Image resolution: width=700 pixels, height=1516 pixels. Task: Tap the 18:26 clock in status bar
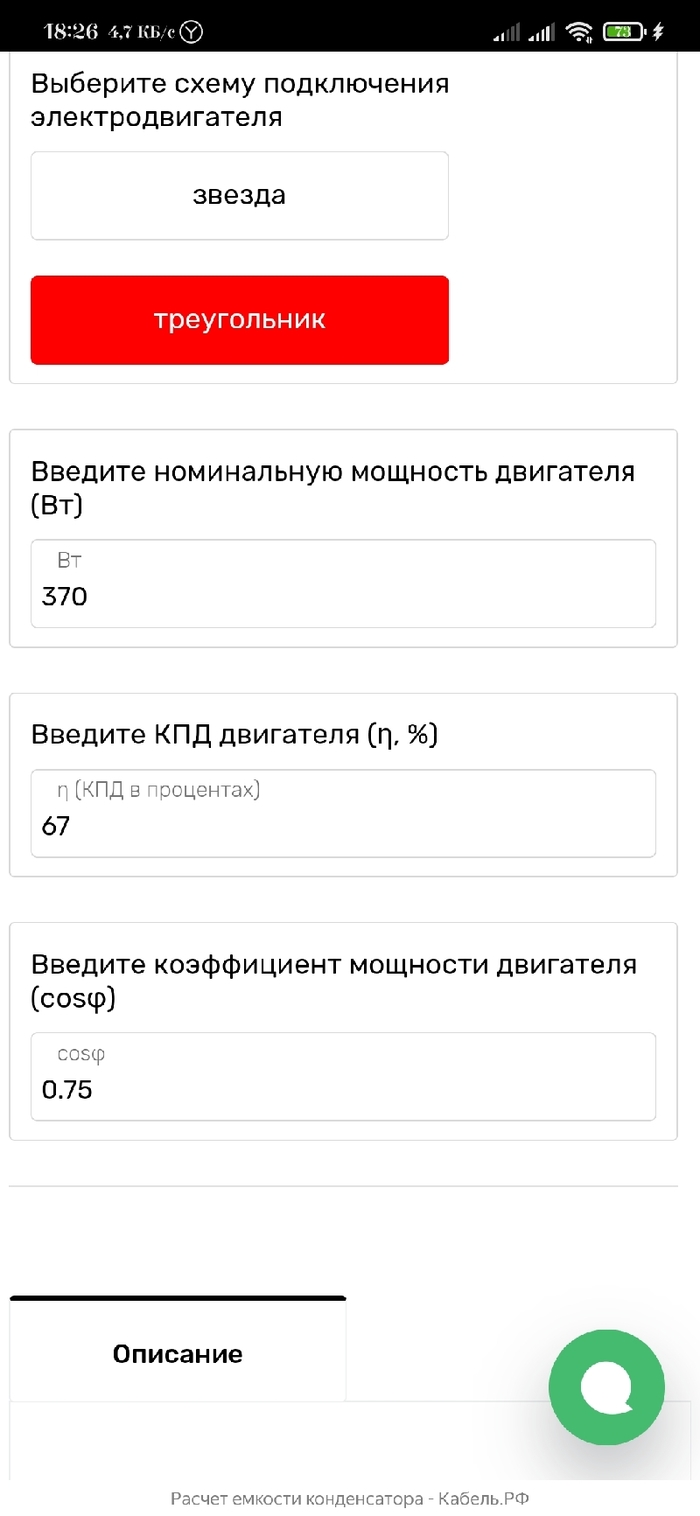[x=71, y=32]
